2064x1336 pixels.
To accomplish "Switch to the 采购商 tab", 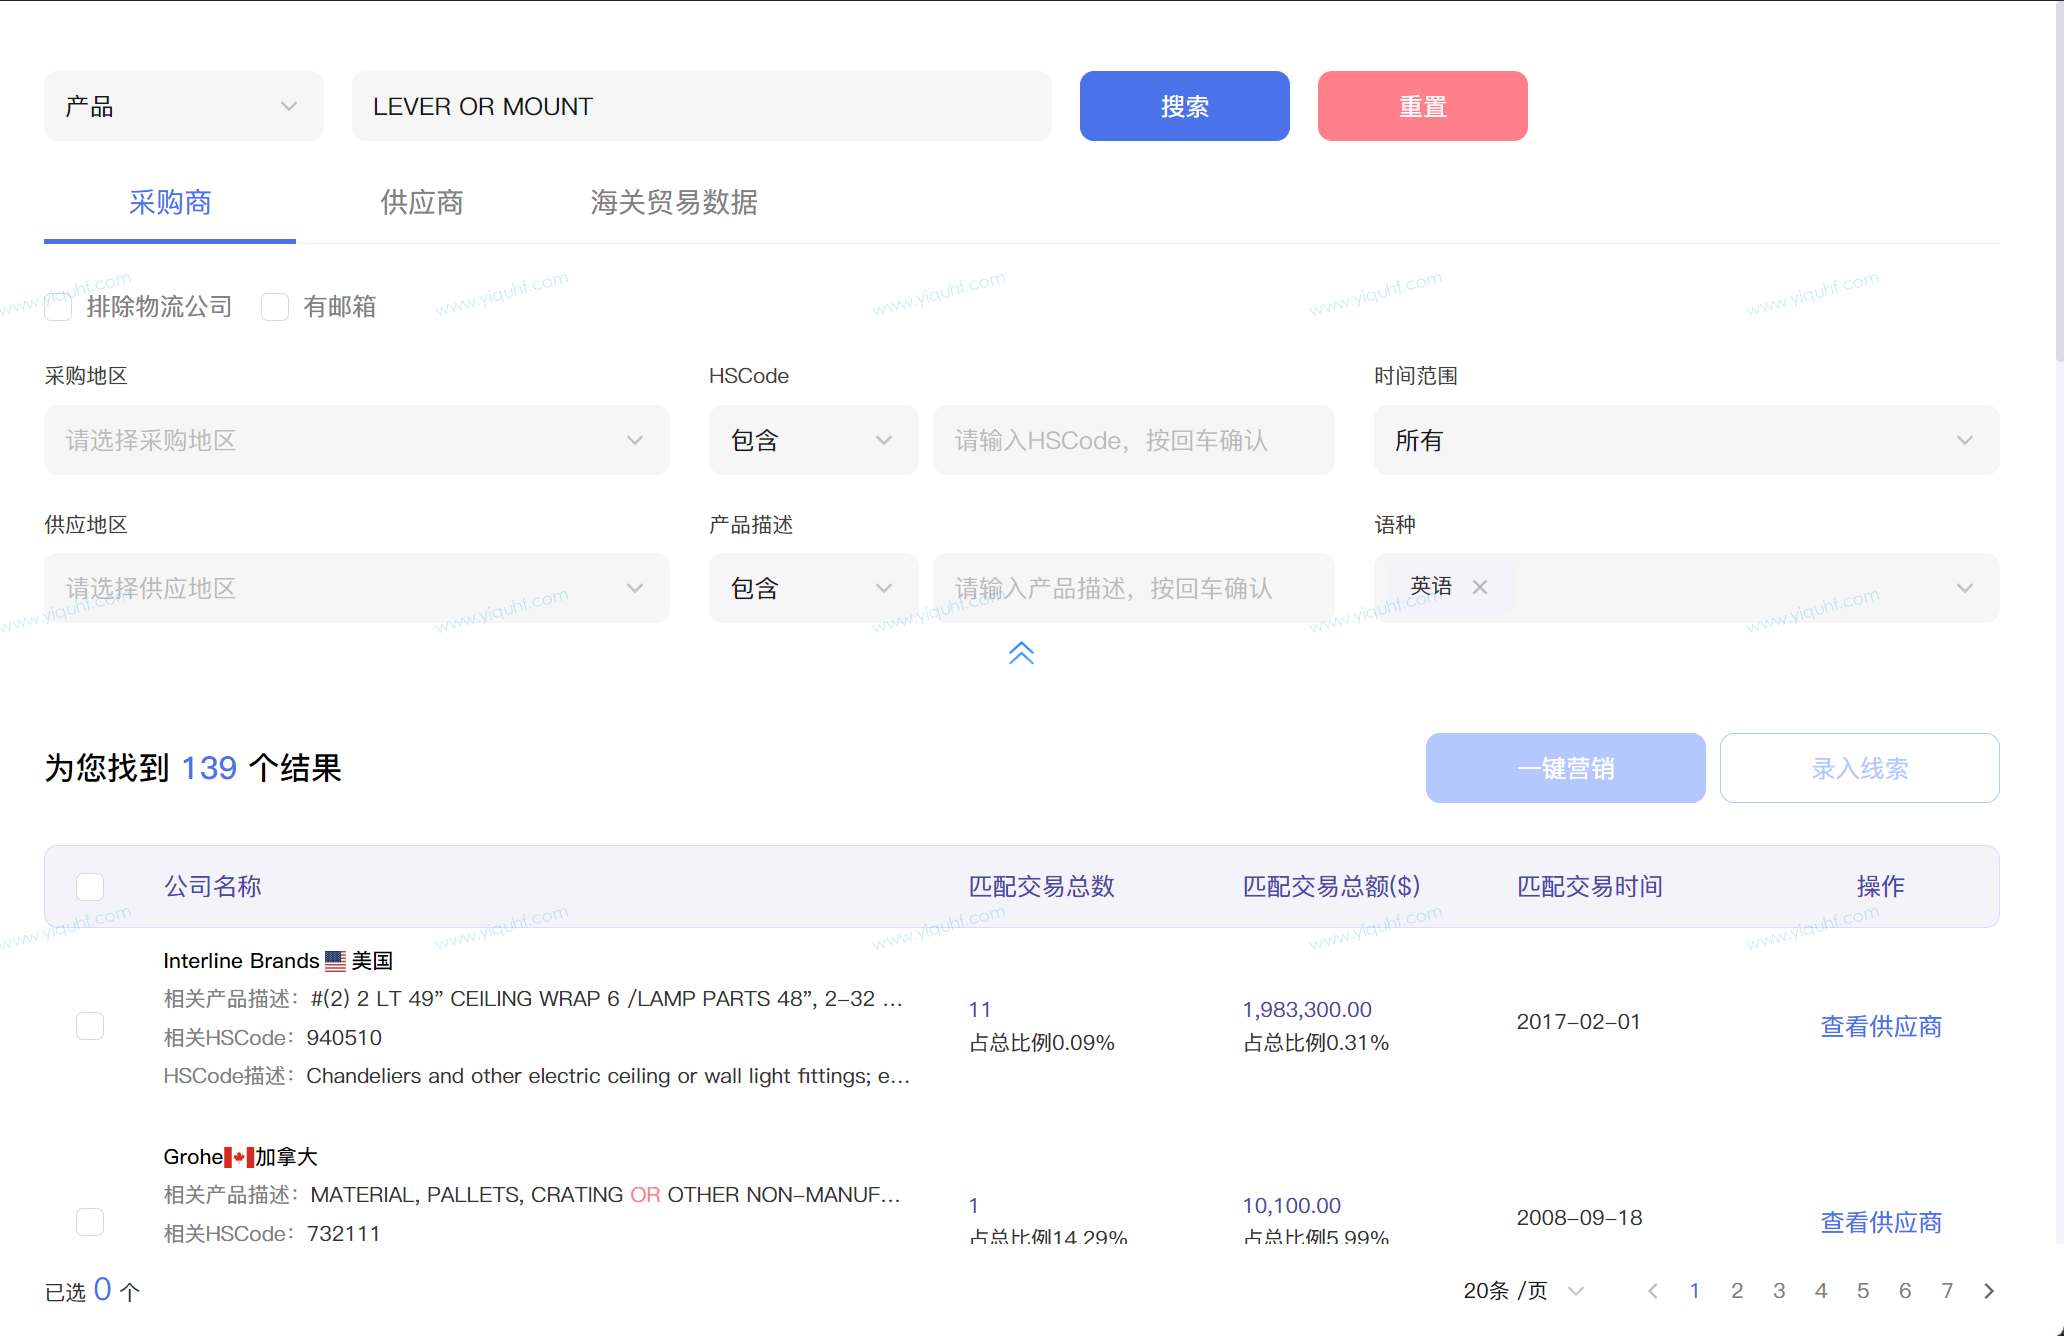I will click(x=170, y=203).
